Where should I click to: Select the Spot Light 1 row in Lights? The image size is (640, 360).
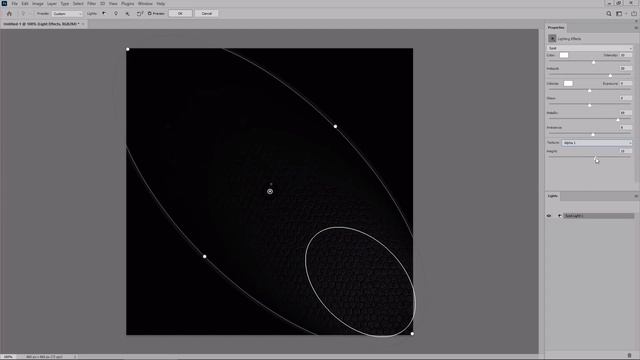pyautogui.click(x=599, y=216)
